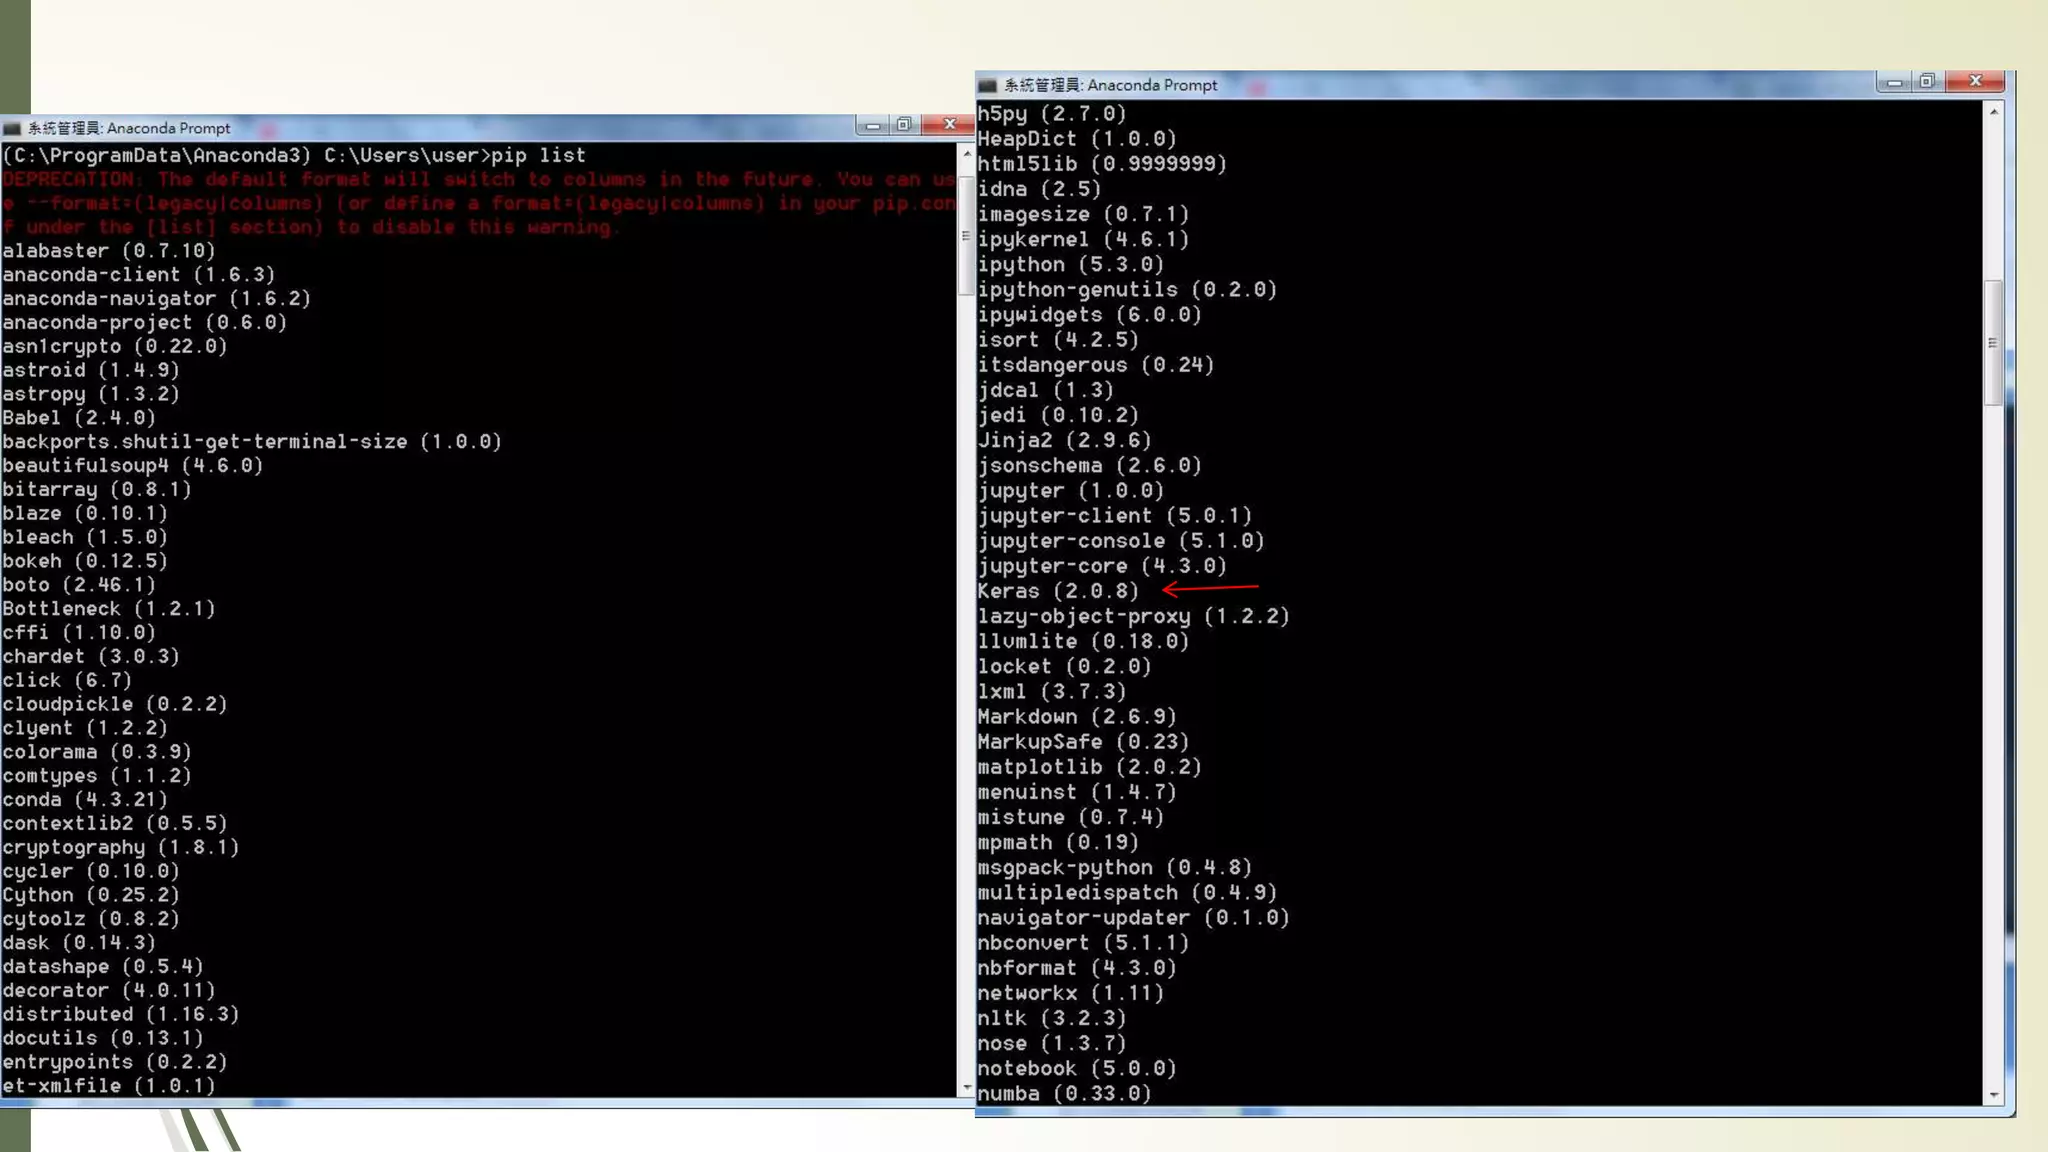Maximize the left Anaconda Prompt window
The width and height of the screenshot is (2048, 1152).
904,125
